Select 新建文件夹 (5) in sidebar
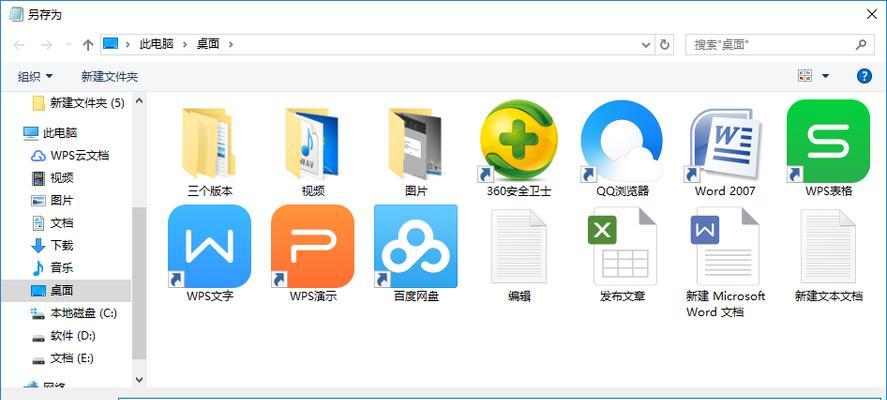 point(78,103)
